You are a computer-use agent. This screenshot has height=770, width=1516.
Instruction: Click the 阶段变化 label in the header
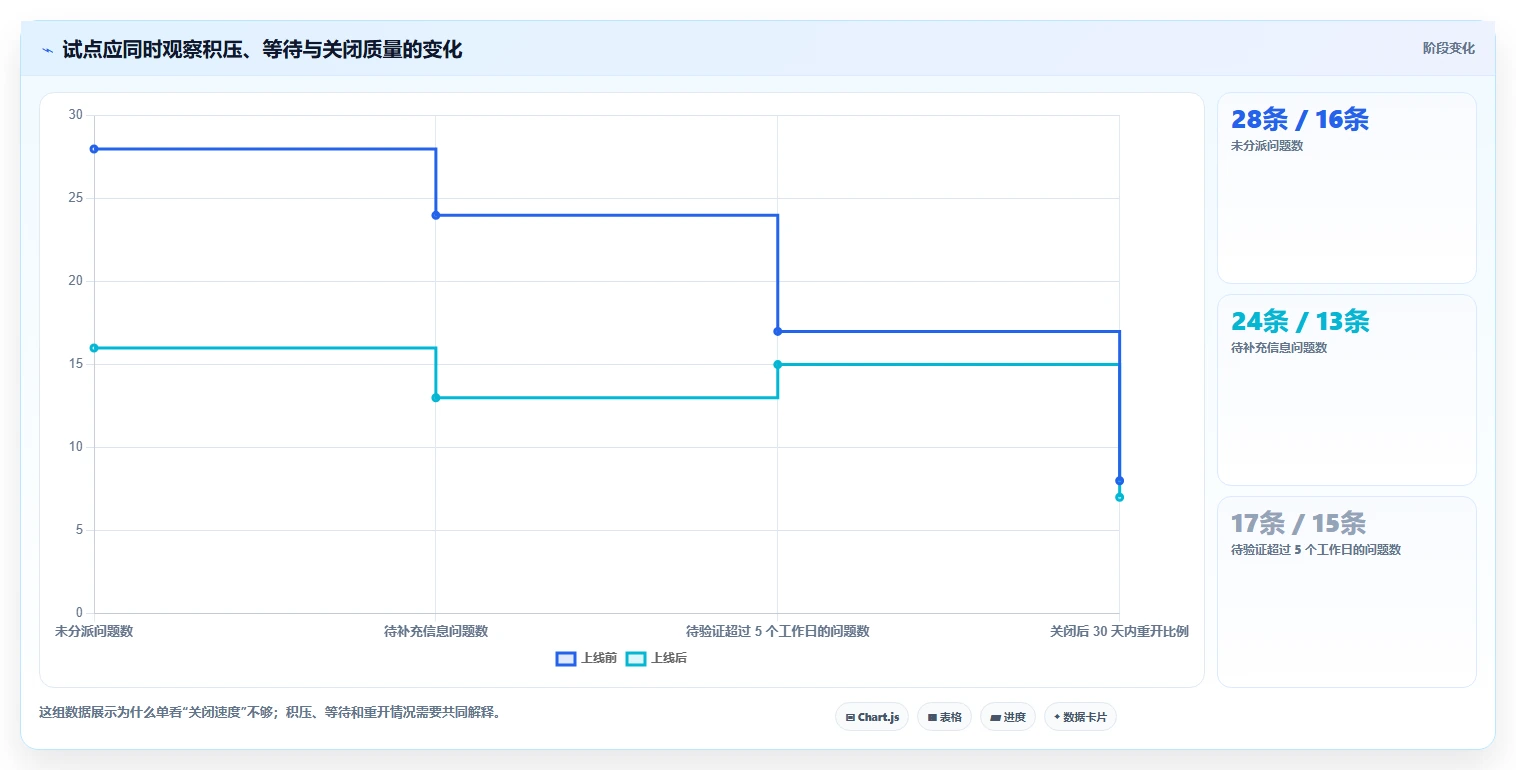(1448, 48)
